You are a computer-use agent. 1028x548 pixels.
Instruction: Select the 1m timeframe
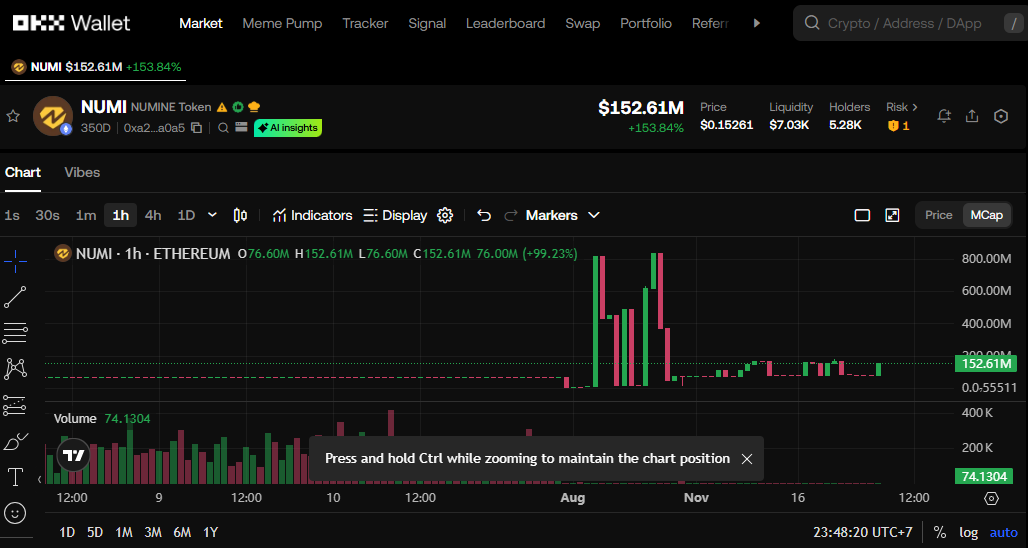86,215
